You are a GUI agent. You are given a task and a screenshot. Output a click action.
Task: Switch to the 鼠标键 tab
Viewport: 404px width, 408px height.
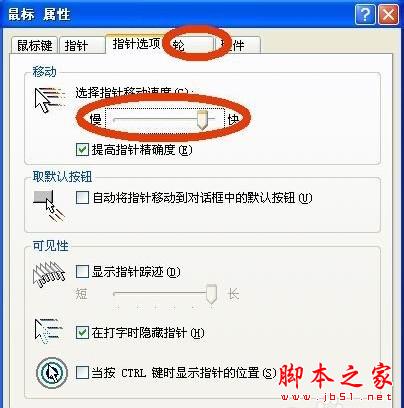point(35,45)
